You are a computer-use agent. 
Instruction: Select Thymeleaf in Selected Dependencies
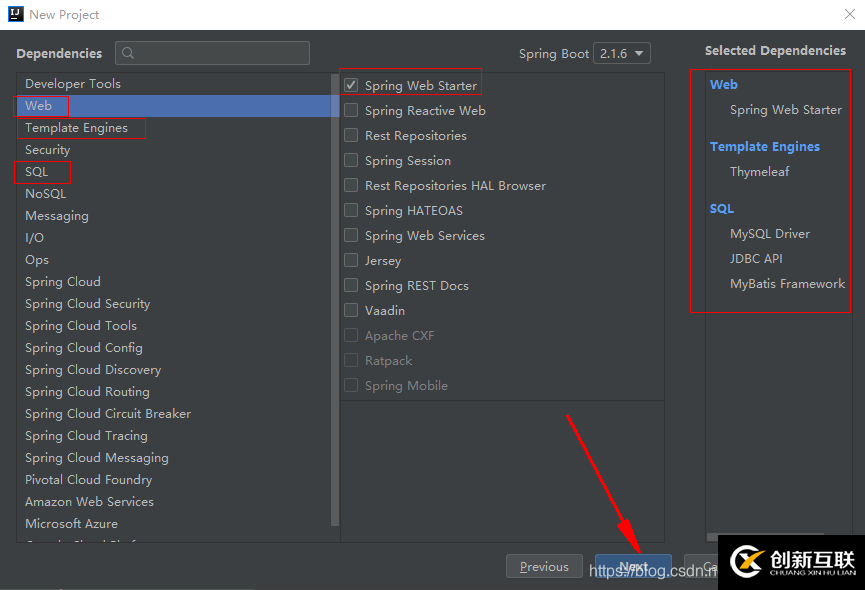[759, 171]
